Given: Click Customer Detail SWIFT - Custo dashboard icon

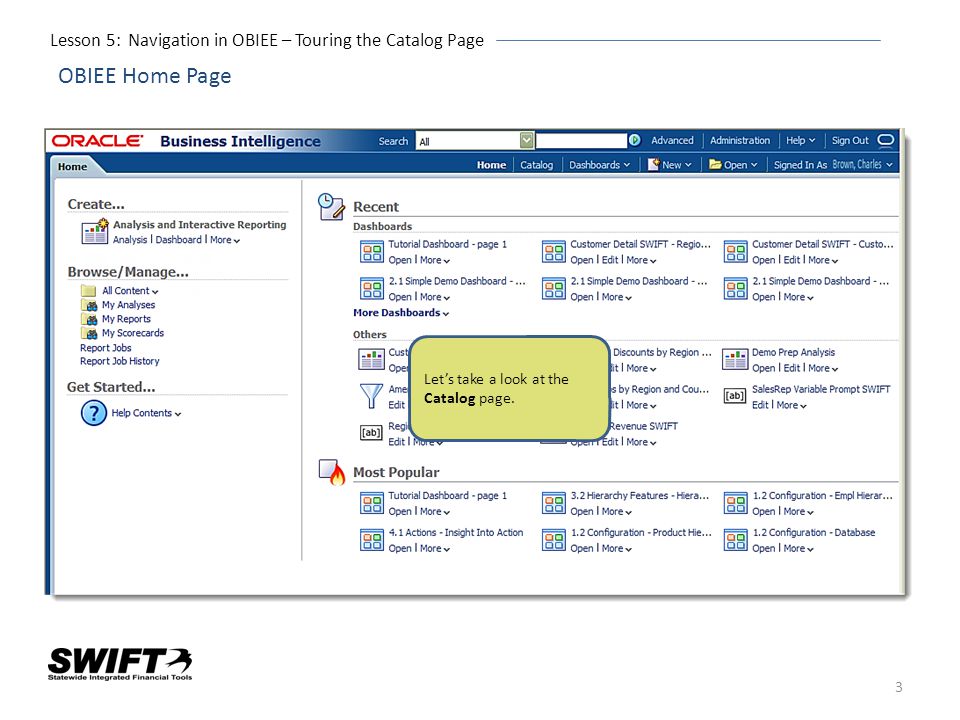Looking at the screenshot, I should click(735, 252).
